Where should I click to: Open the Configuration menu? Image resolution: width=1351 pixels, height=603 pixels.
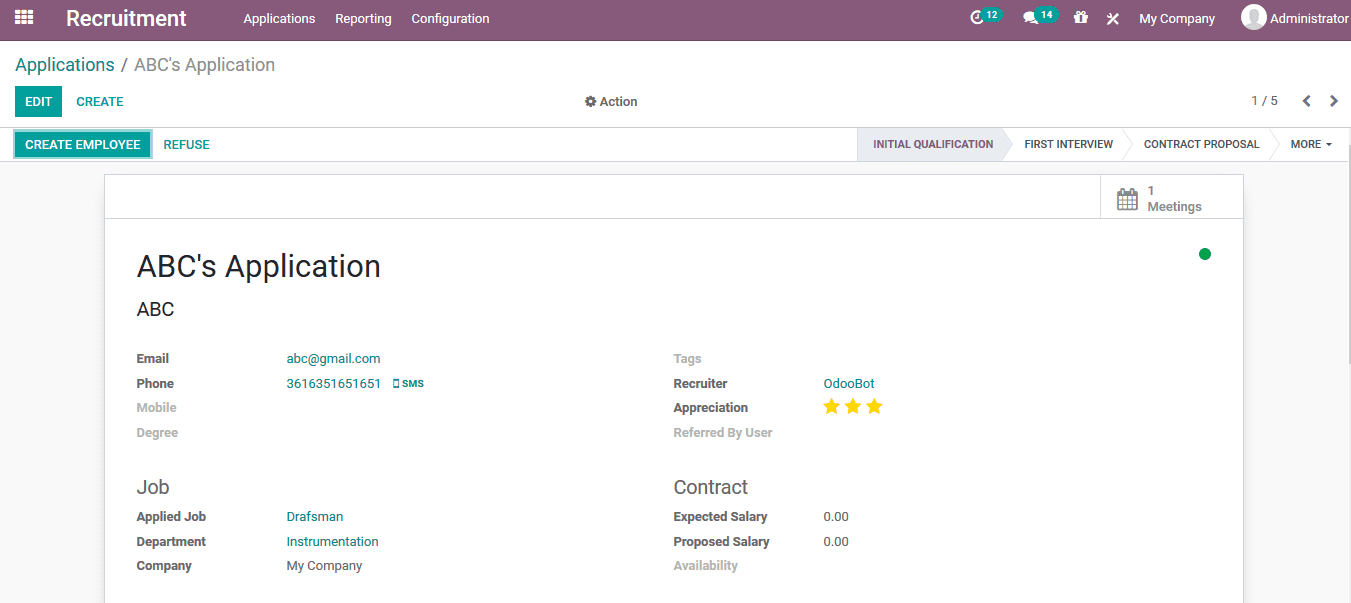(x=450, y=18)
